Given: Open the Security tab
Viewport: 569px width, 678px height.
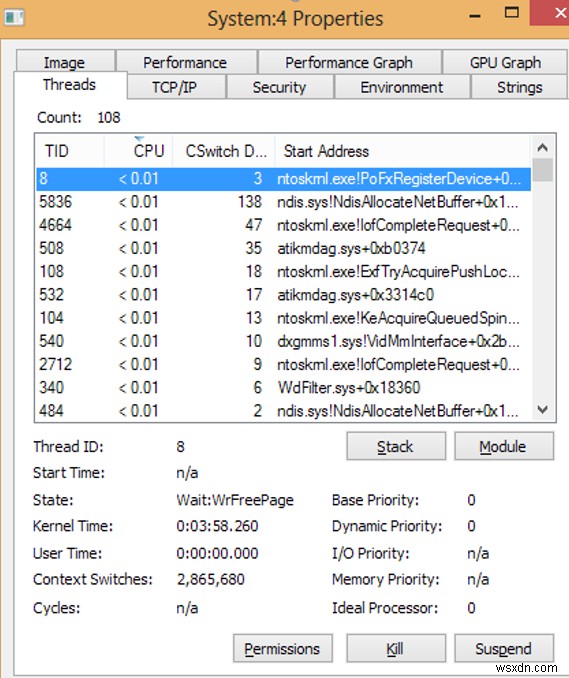Looking at the screenshot, I should tap(279, 87).
